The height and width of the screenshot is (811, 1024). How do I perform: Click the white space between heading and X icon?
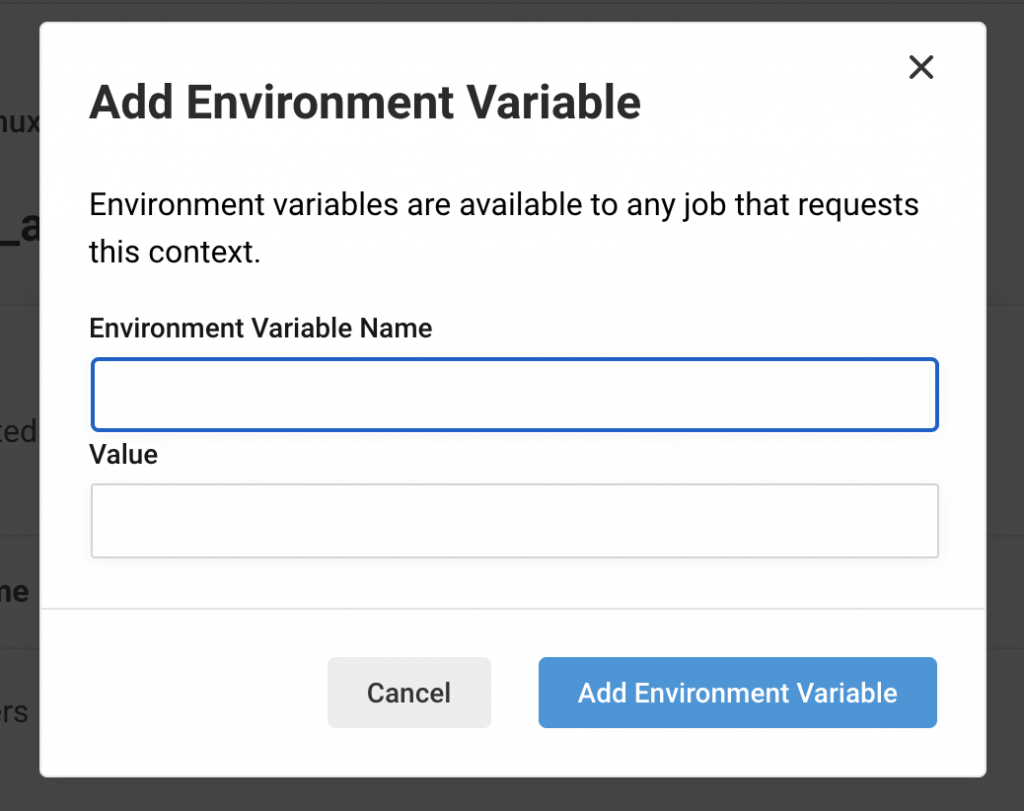pyautogui.click(x=770, y=100)
